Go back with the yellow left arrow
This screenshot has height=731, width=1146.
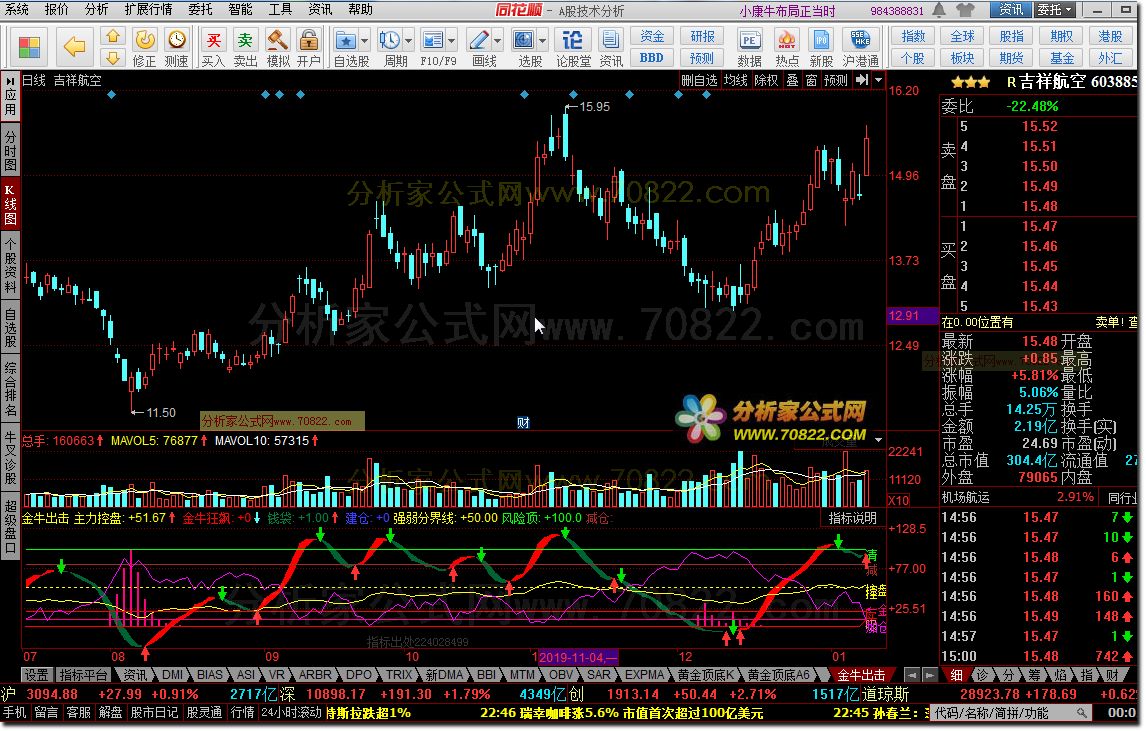[74, 47]
